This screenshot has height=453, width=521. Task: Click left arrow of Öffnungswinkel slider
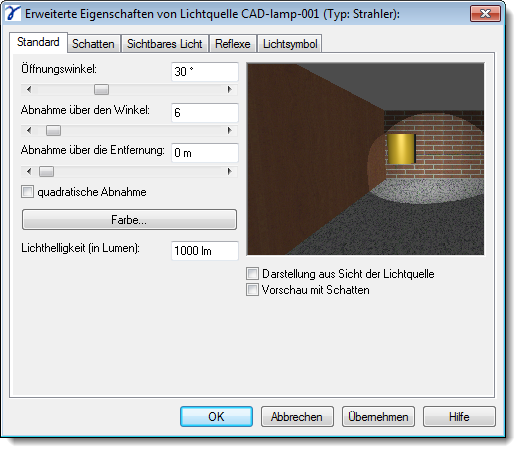coord(29,89)
